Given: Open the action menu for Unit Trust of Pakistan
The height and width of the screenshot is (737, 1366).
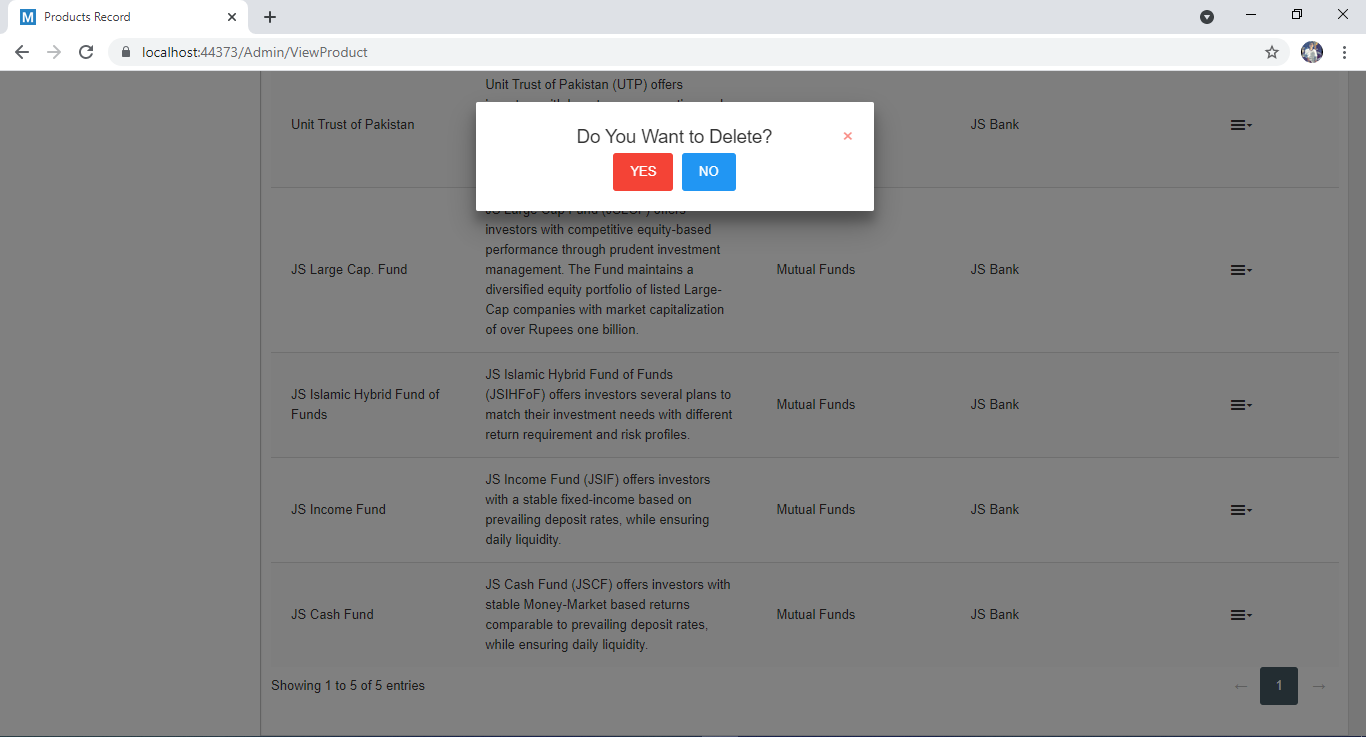Looking at the screenshot, I should click(x=1241, y=125).
